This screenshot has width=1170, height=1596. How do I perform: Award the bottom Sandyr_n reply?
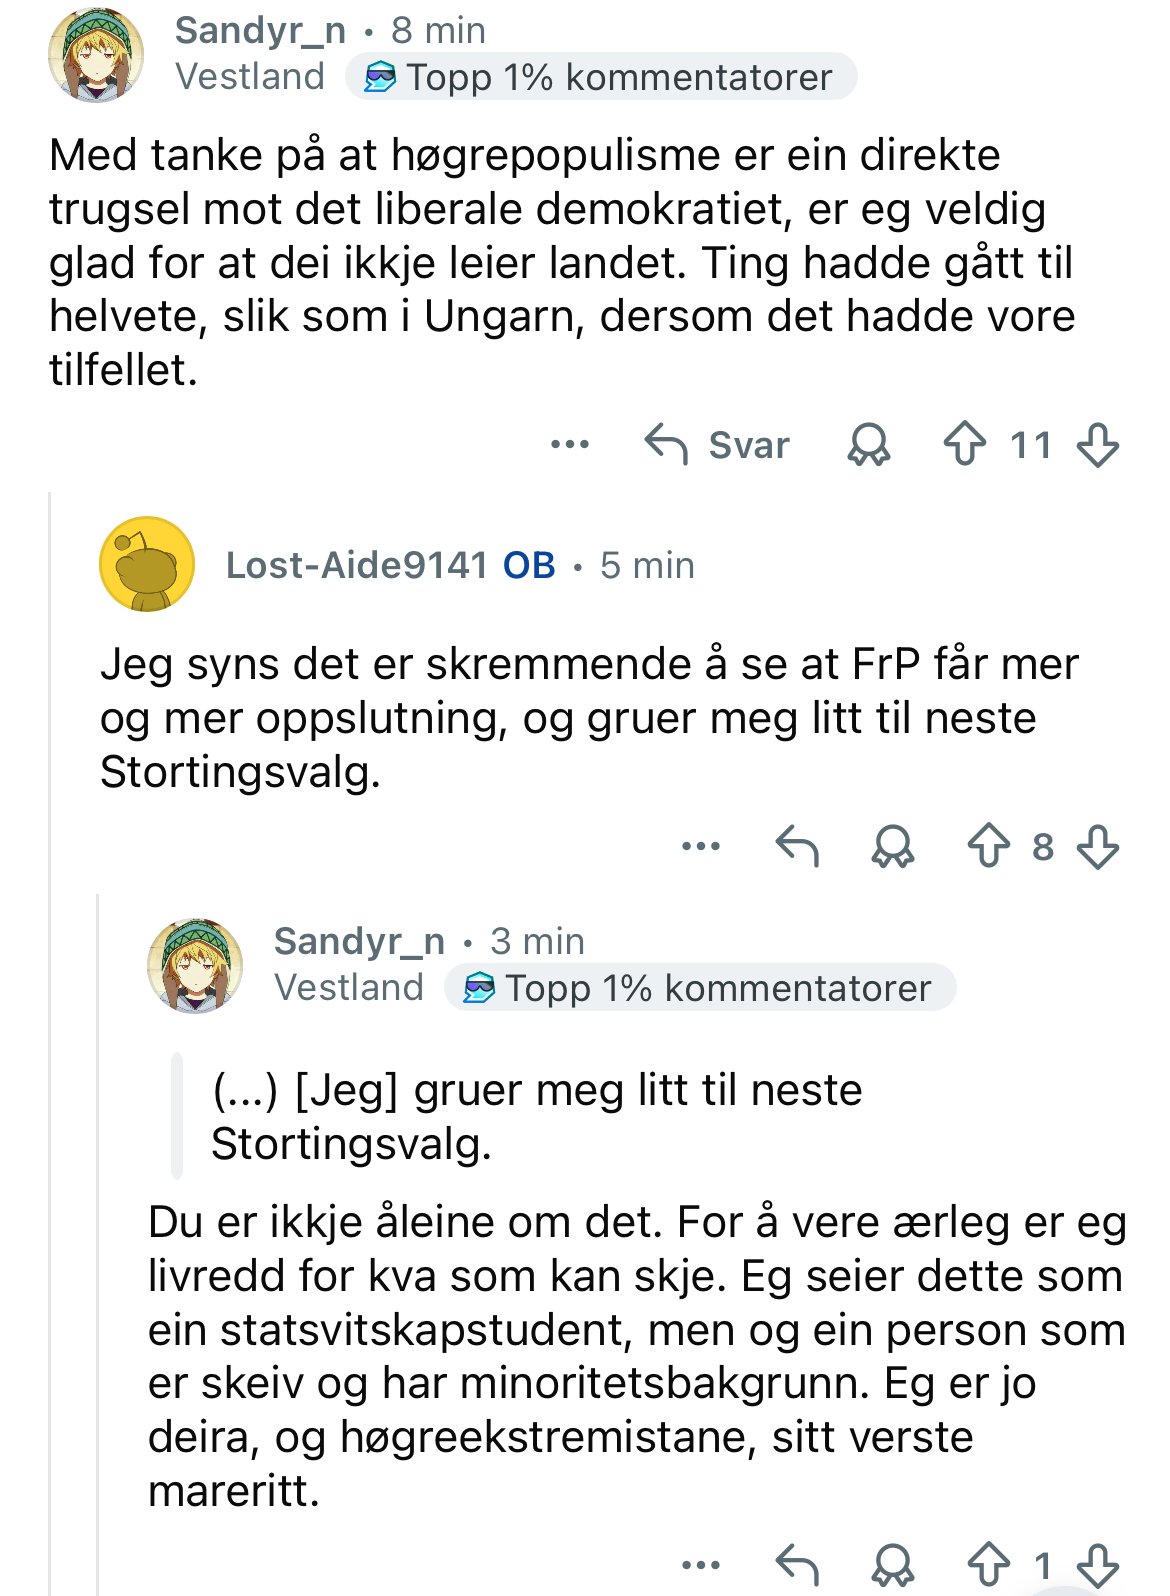pos(893,1565)
